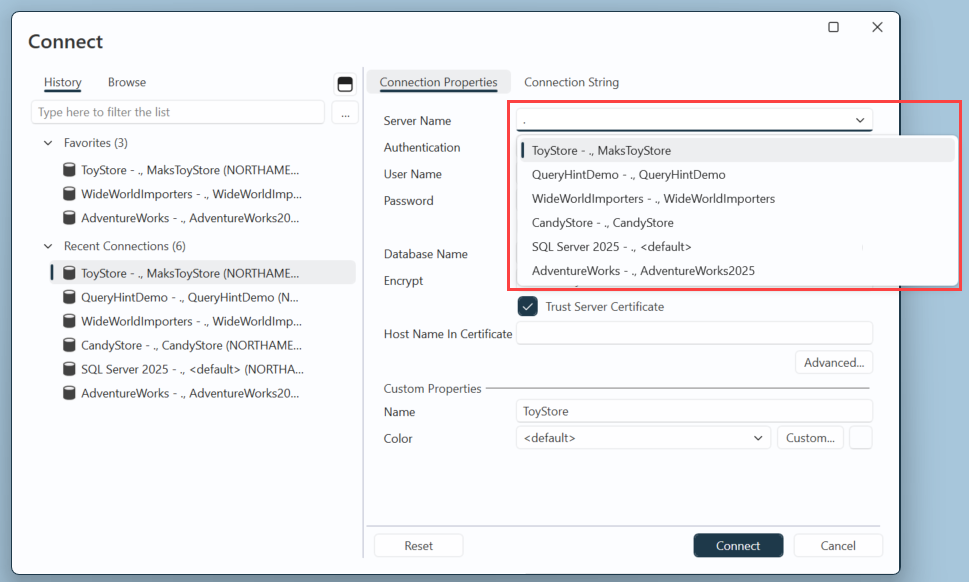Image resolution: width=969 pixels, height=582 pixels.
Task: Choose ToyStore - ., MaksToyStore in server dropdown
Action: tap(737, 150)
